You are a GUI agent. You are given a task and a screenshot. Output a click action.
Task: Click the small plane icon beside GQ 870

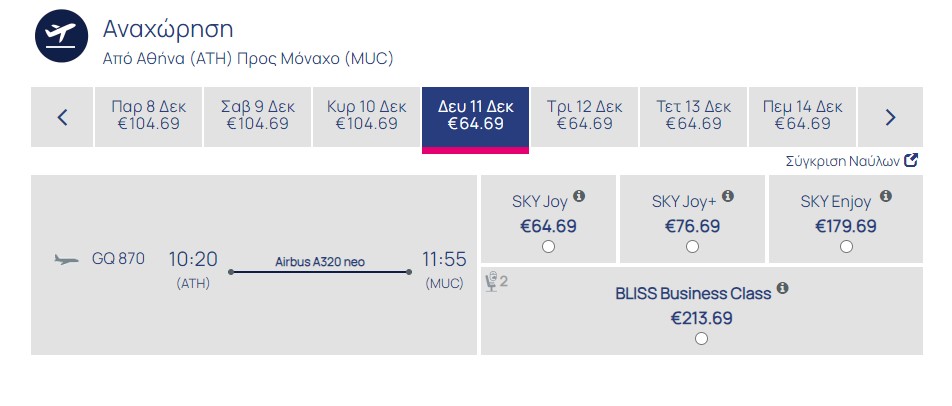(x=66, y=260)
